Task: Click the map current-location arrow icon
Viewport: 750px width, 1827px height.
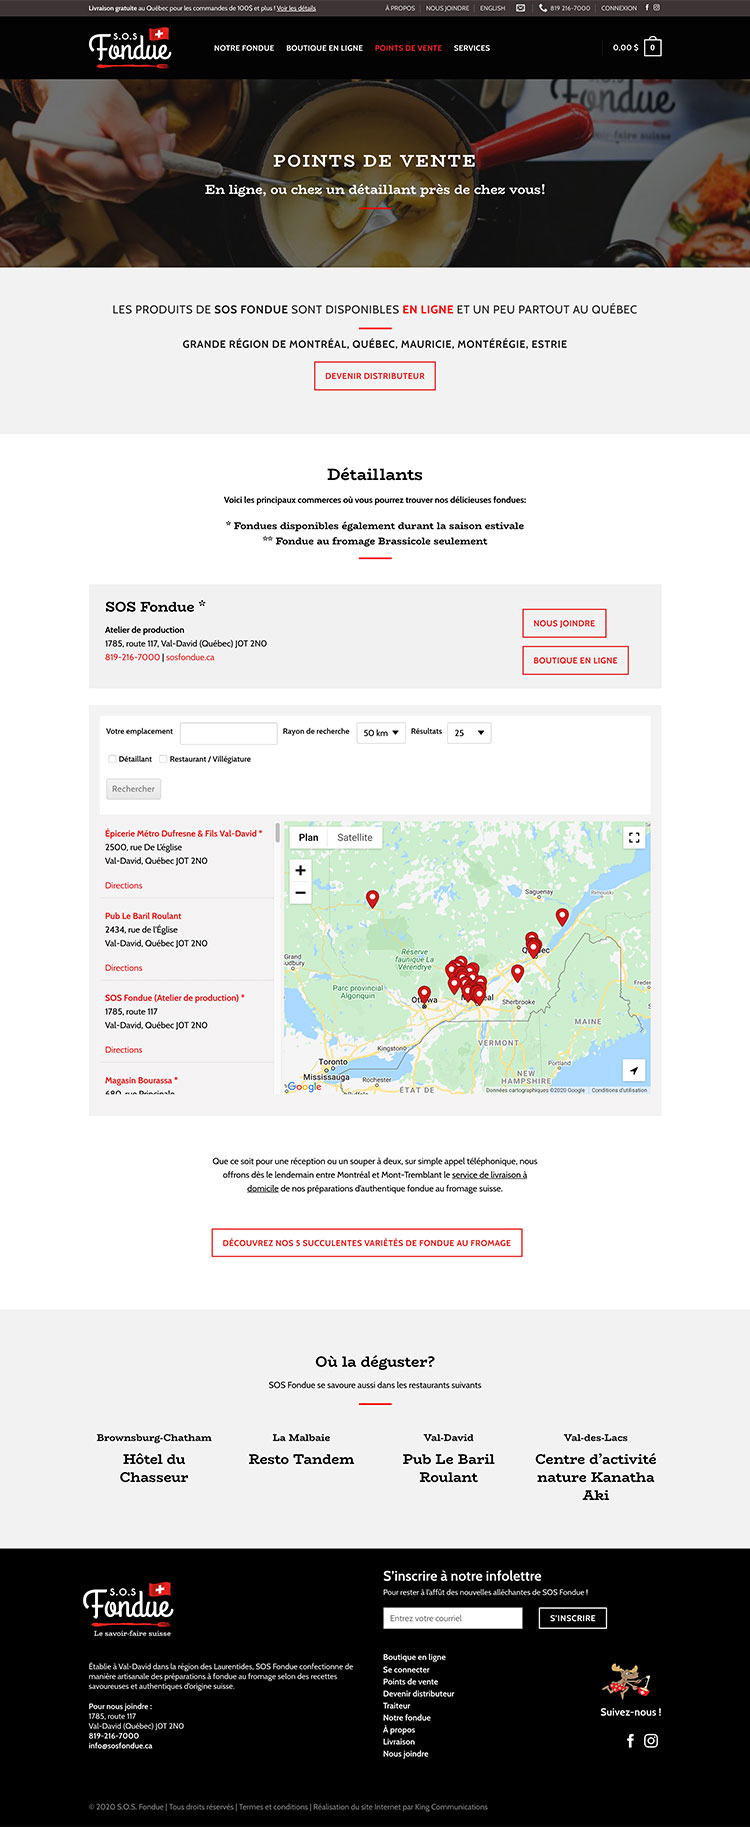Action: (634, 1070)
